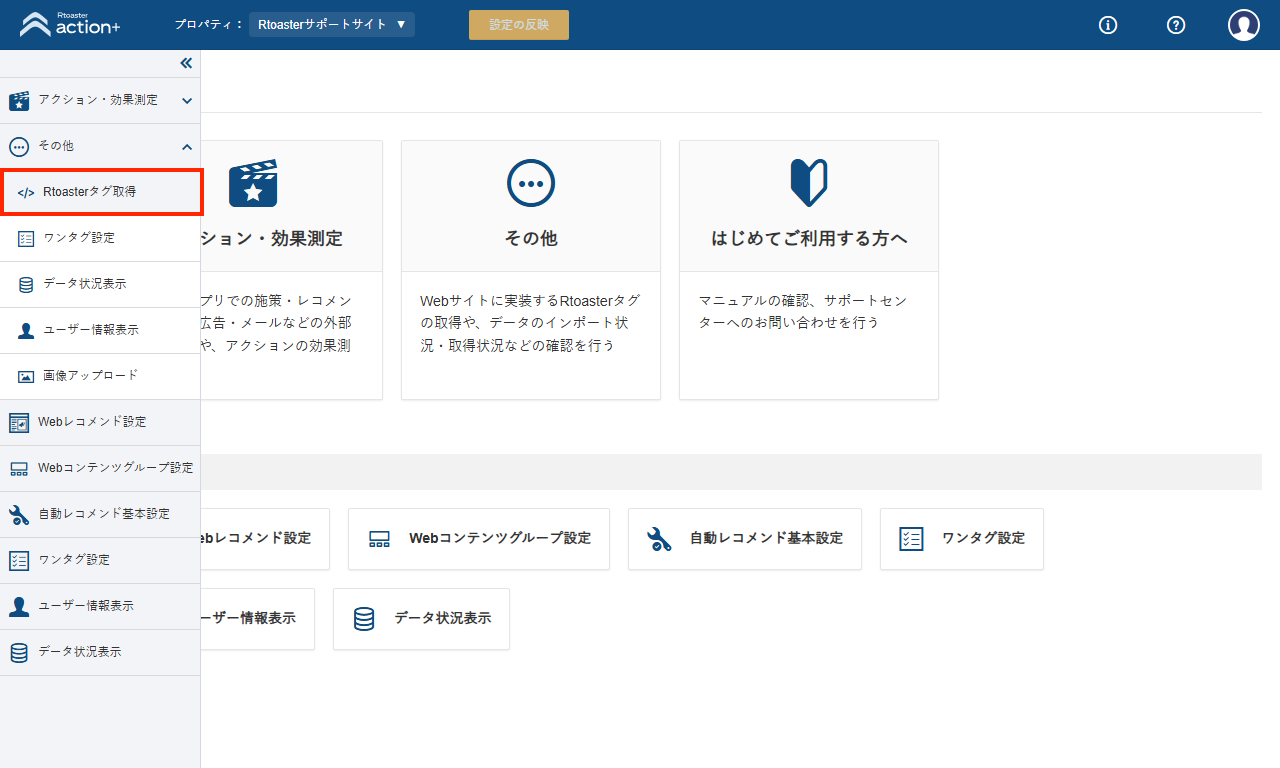The height and width of the screenshot is (768, 1280).
Task: Click database icon of bottom sidebar データ状況表示
Action: (19, 652)
